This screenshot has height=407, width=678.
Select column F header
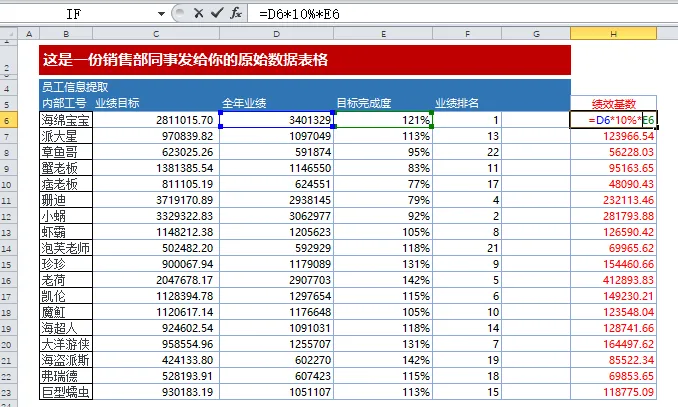[x=467, y=34]
